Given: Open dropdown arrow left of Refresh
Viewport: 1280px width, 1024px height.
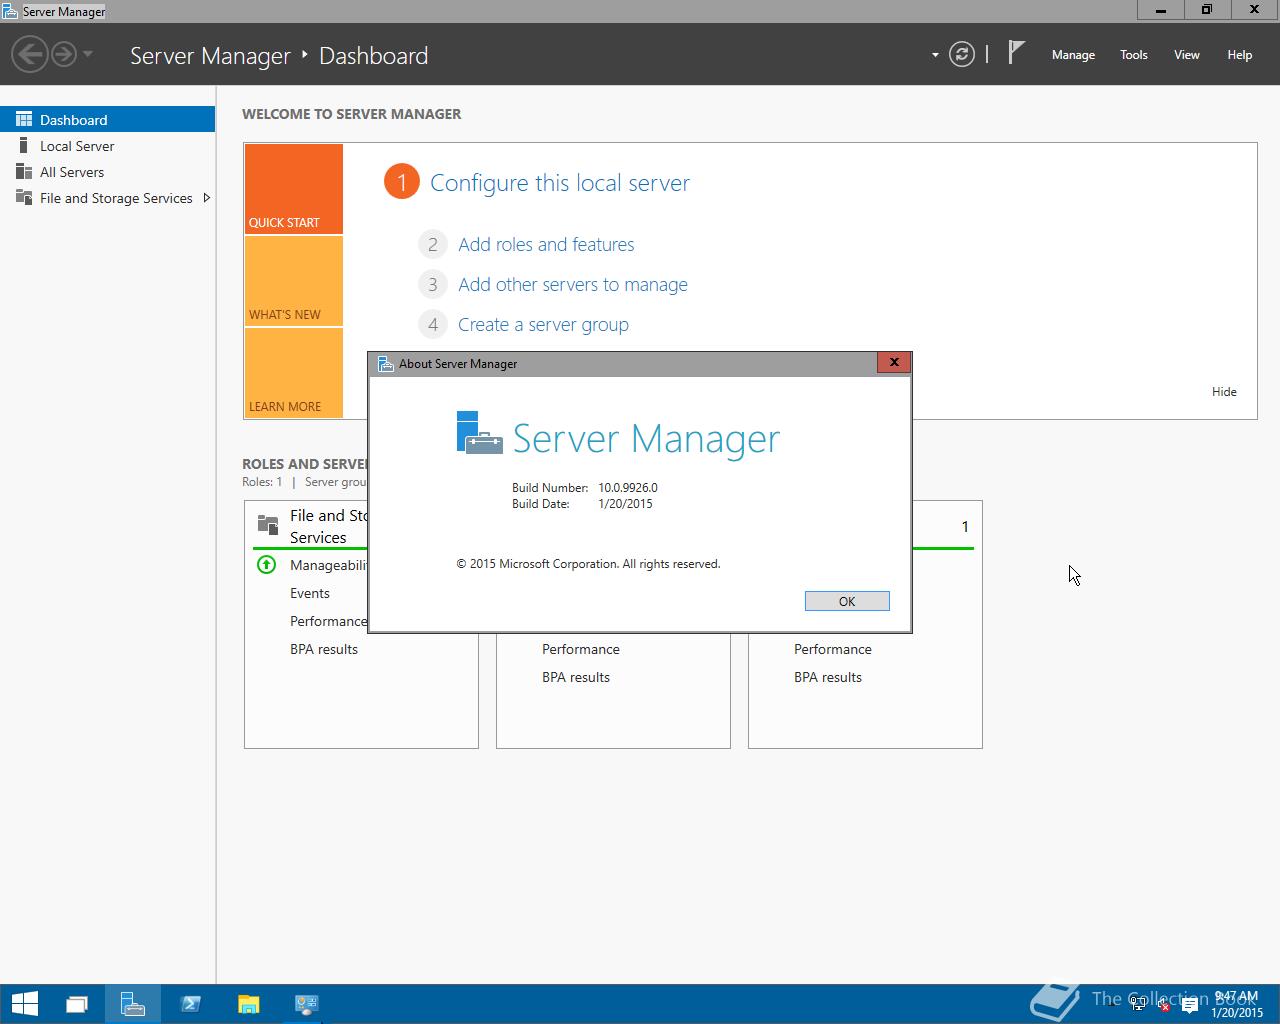Looking at the screenshot, I should [x=935, y=55].
